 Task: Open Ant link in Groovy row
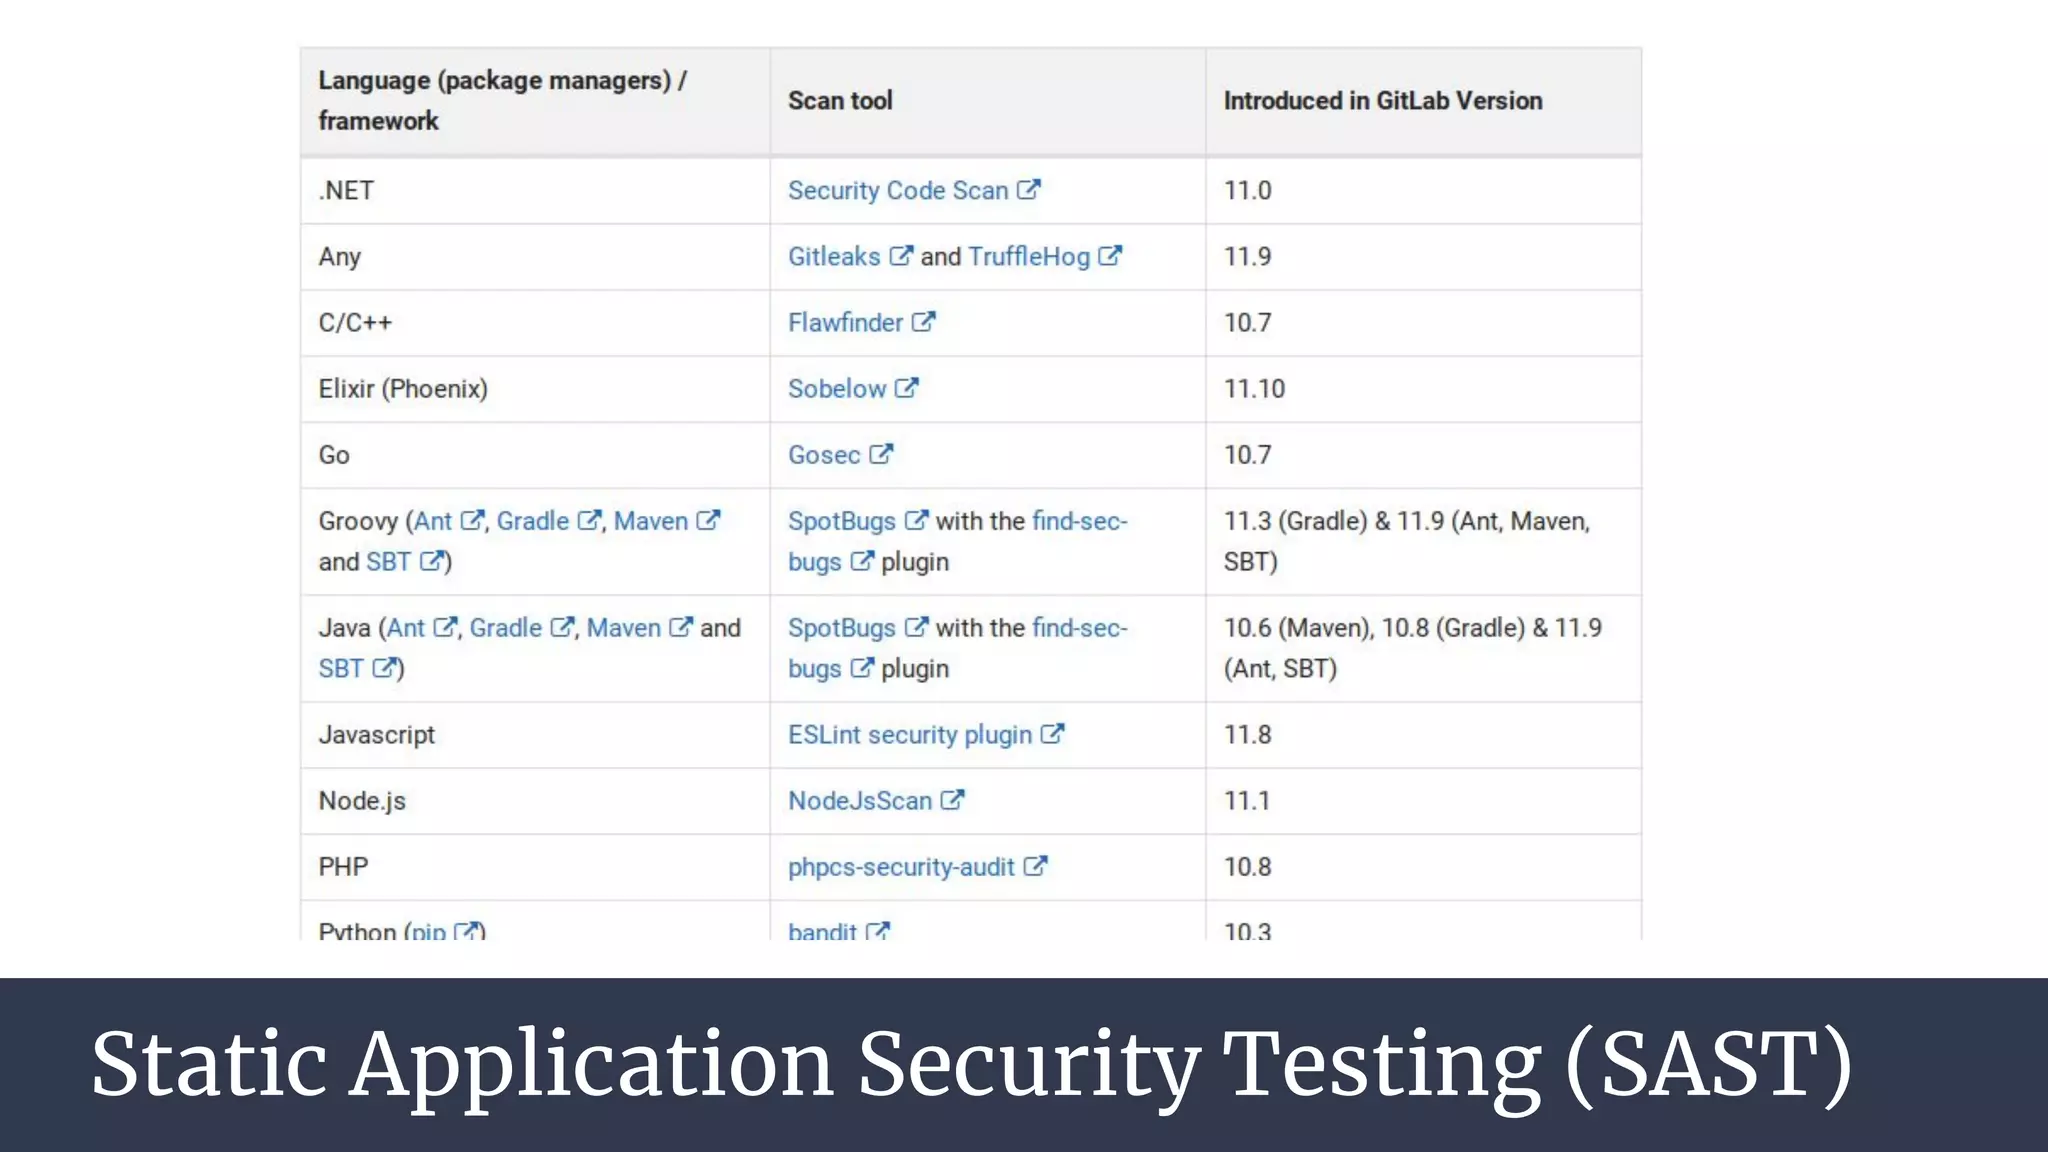point(433,521)
